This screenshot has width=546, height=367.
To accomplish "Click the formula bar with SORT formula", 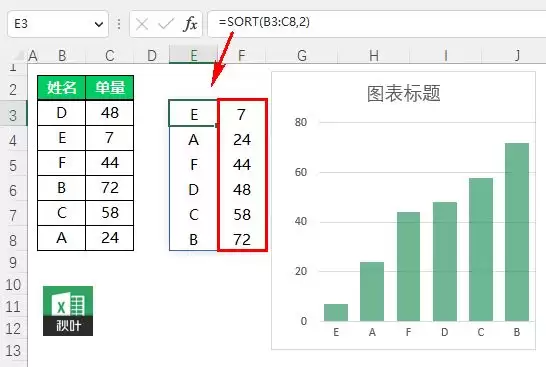I will click(377, 23).
